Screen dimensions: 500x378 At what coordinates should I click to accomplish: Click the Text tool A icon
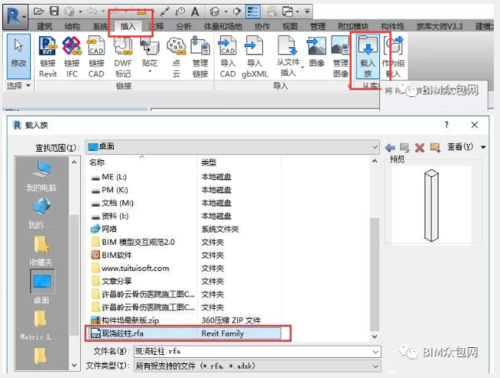[x=195, y=12]
